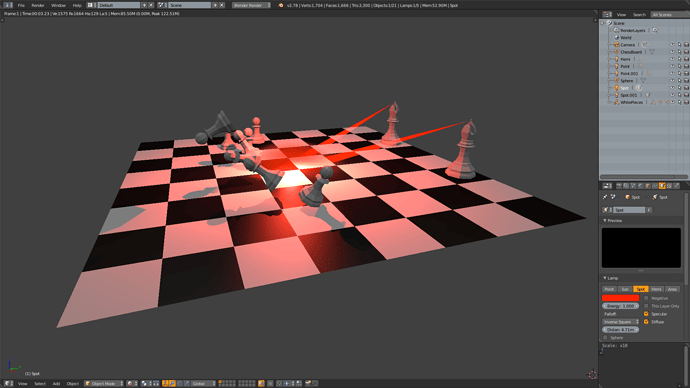The image size is (690, 388).
Task: Open the File menu
Action: pos(21,5)
